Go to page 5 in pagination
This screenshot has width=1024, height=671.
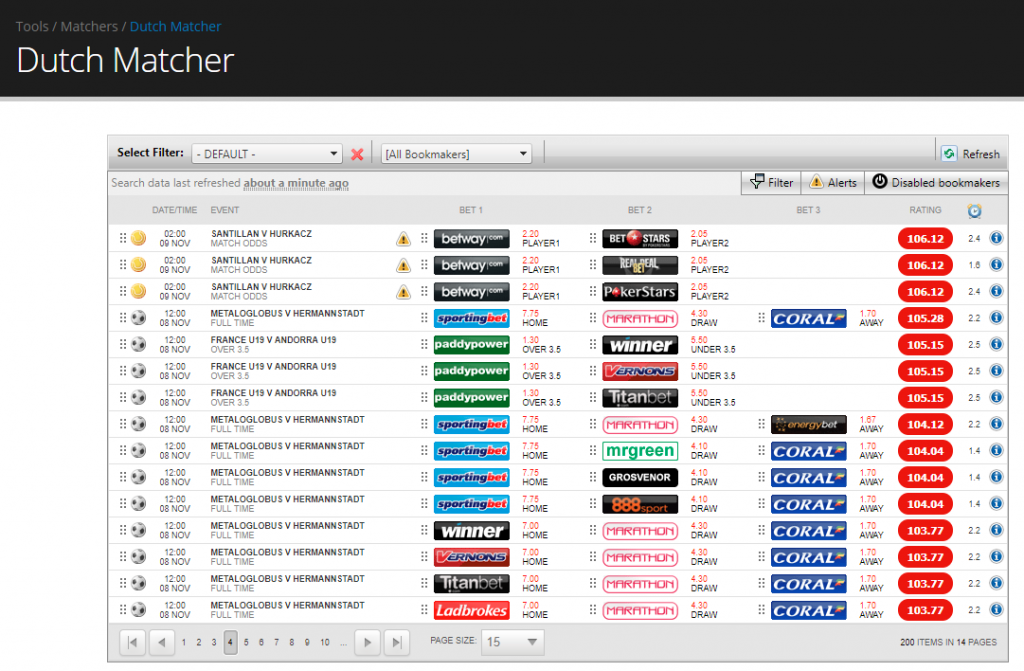pos(246,642)
